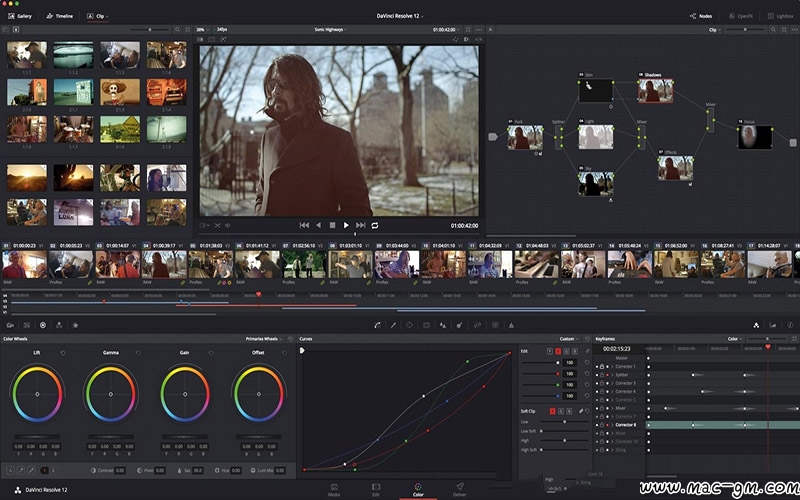Click the gallery search magnifier icon
800x500 pixels.
point(177,30)
